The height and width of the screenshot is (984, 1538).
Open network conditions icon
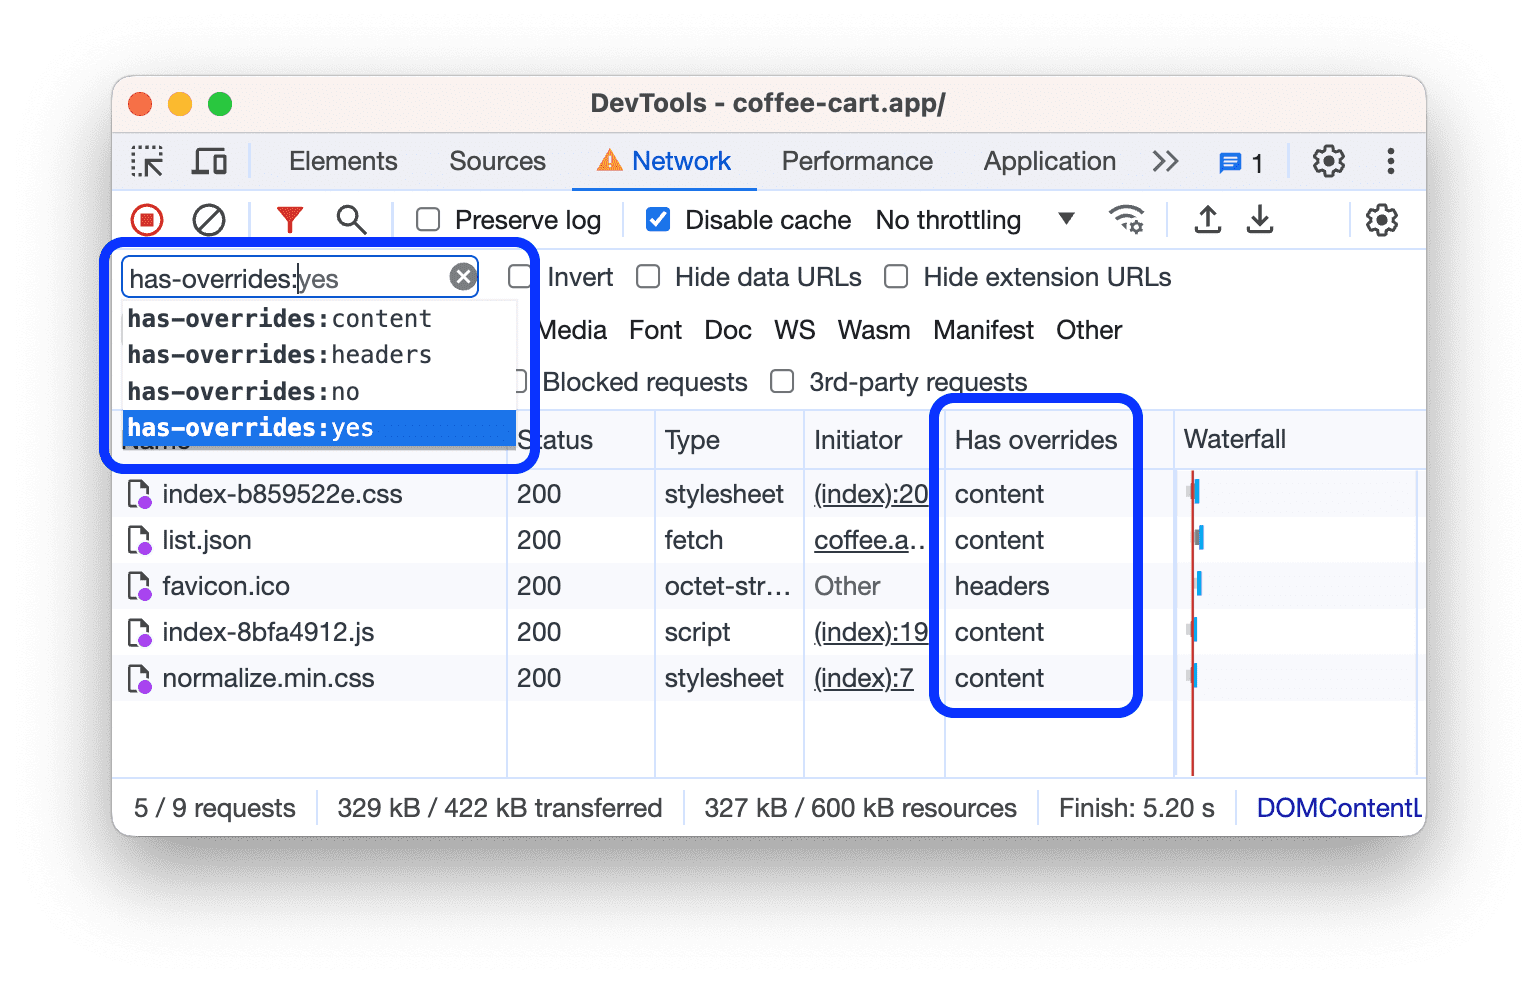pyautogui.click(x=1127, y=220)
